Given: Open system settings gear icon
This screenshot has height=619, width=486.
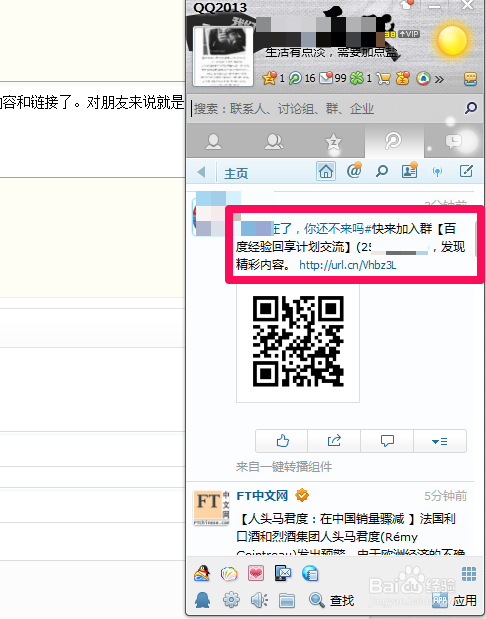Looking at the screenshot, I should point(231,600).
